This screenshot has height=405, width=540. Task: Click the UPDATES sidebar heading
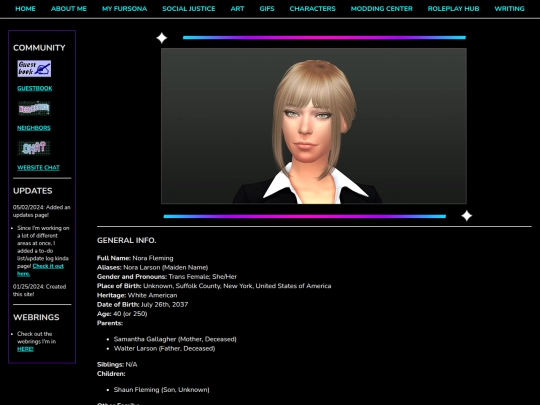click(x=33, y=191)
